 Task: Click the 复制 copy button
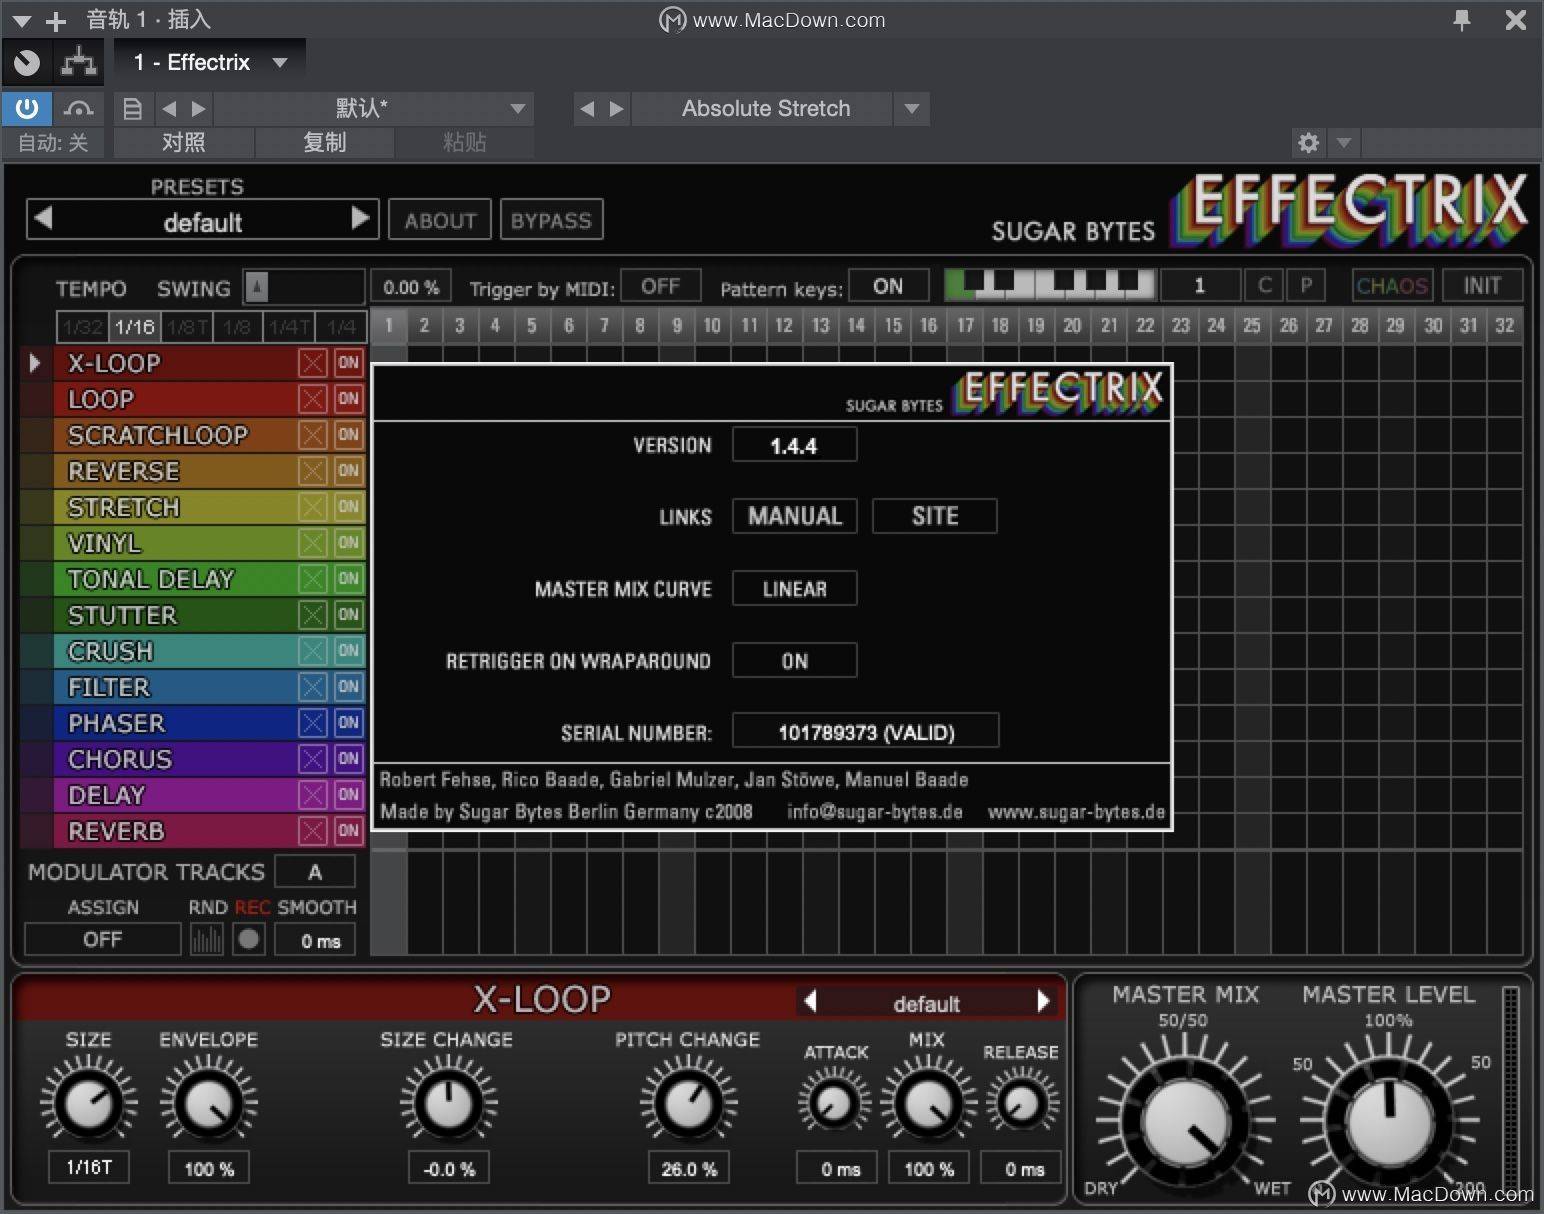coord(325,143)
